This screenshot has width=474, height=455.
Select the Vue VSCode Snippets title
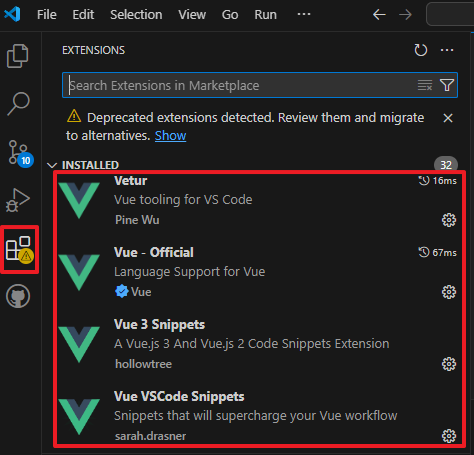click(179, 396)
